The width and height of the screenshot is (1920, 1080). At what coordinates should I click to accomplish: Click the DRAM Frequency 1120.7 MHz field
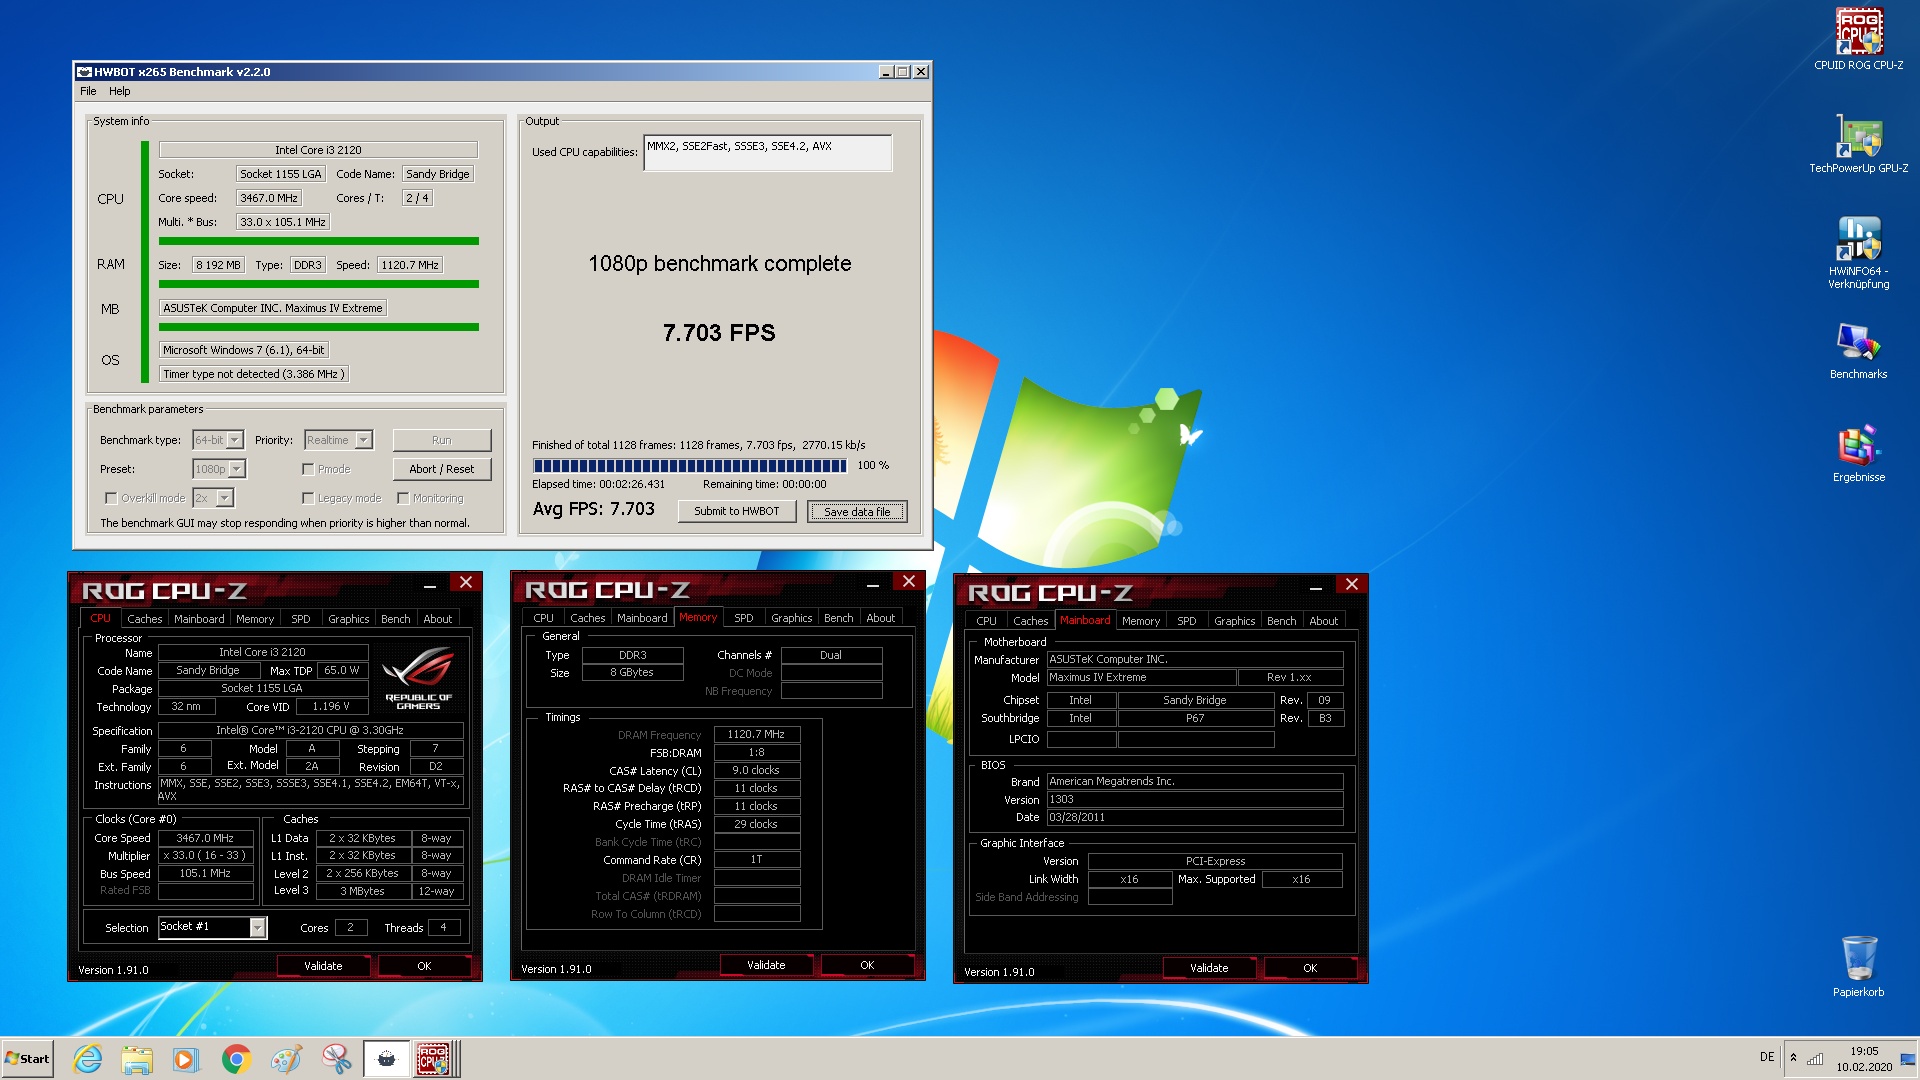click(757, 734)
